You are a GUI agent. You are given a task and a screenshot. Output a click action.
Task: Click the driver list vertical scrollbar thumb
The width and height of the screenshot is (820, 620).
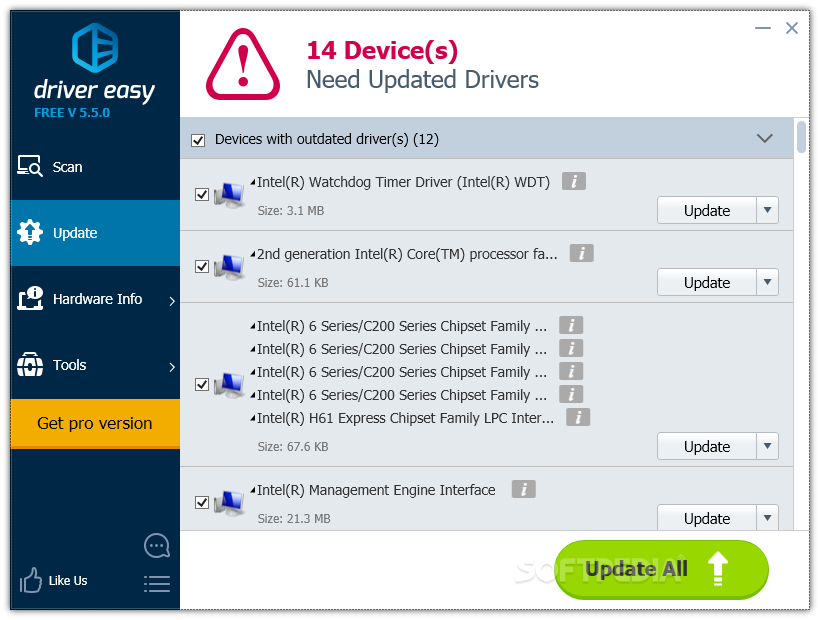pos(801,137)
